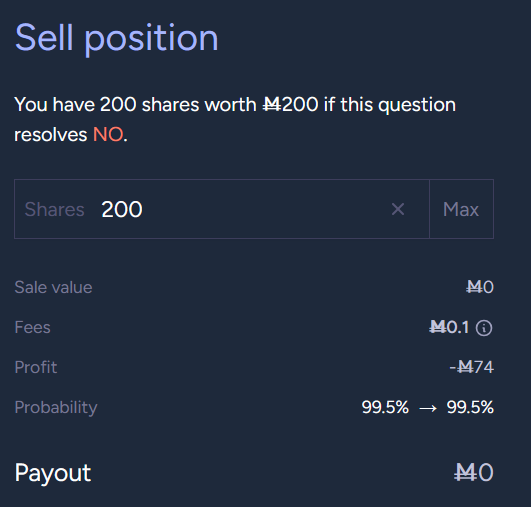The width and height of the screenshot is (531, 507).
Task: Select the -Ṁ74 profit value
Action: 471,367
